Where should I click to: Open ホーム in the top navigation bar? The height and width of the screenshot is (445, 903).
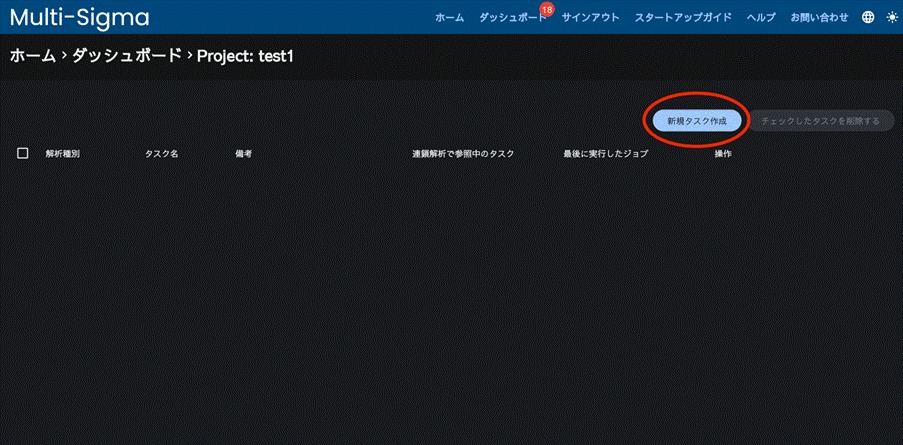[x=449, y=18]
